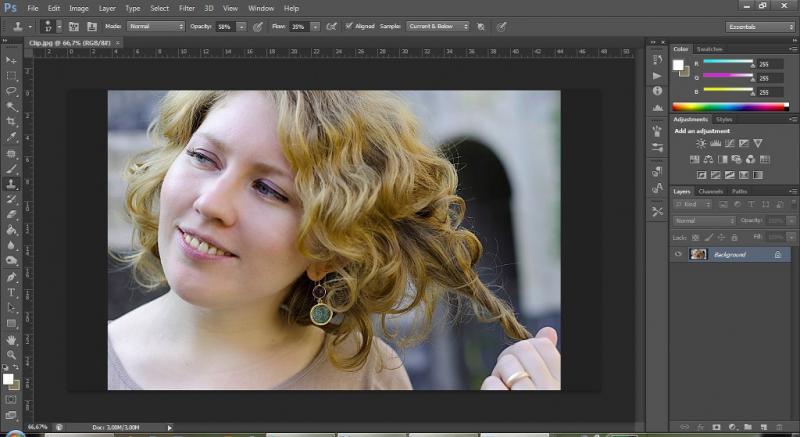This screenshot has height=437, width=800.
Task: Select the Brush tool
Action: click(11, 169)
